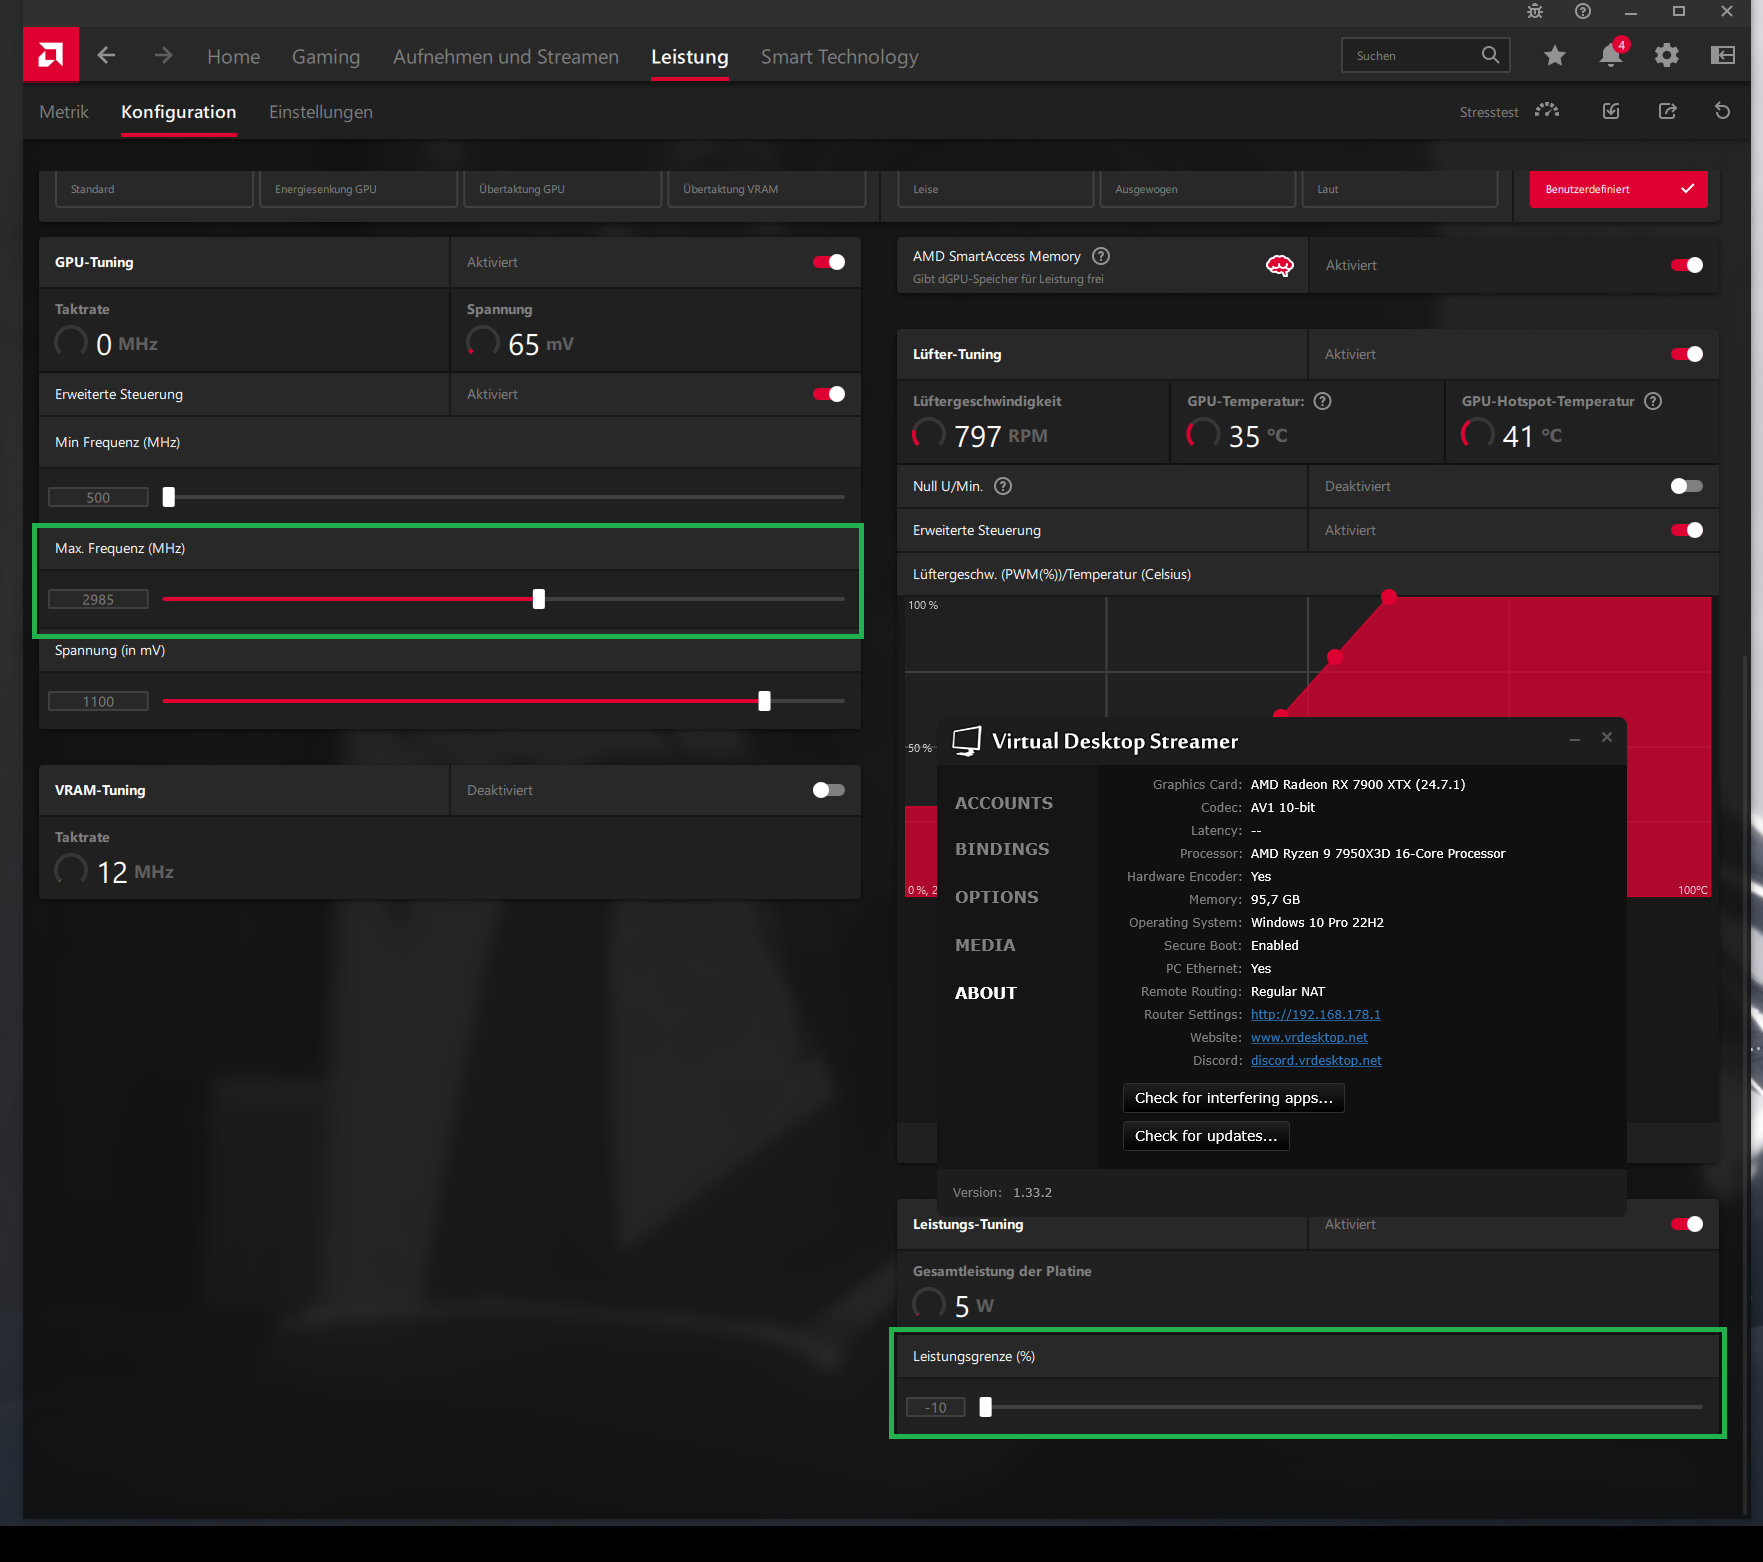Open help question mark in title bar
1763x1562 pixels.
(x=1582, y=11)
